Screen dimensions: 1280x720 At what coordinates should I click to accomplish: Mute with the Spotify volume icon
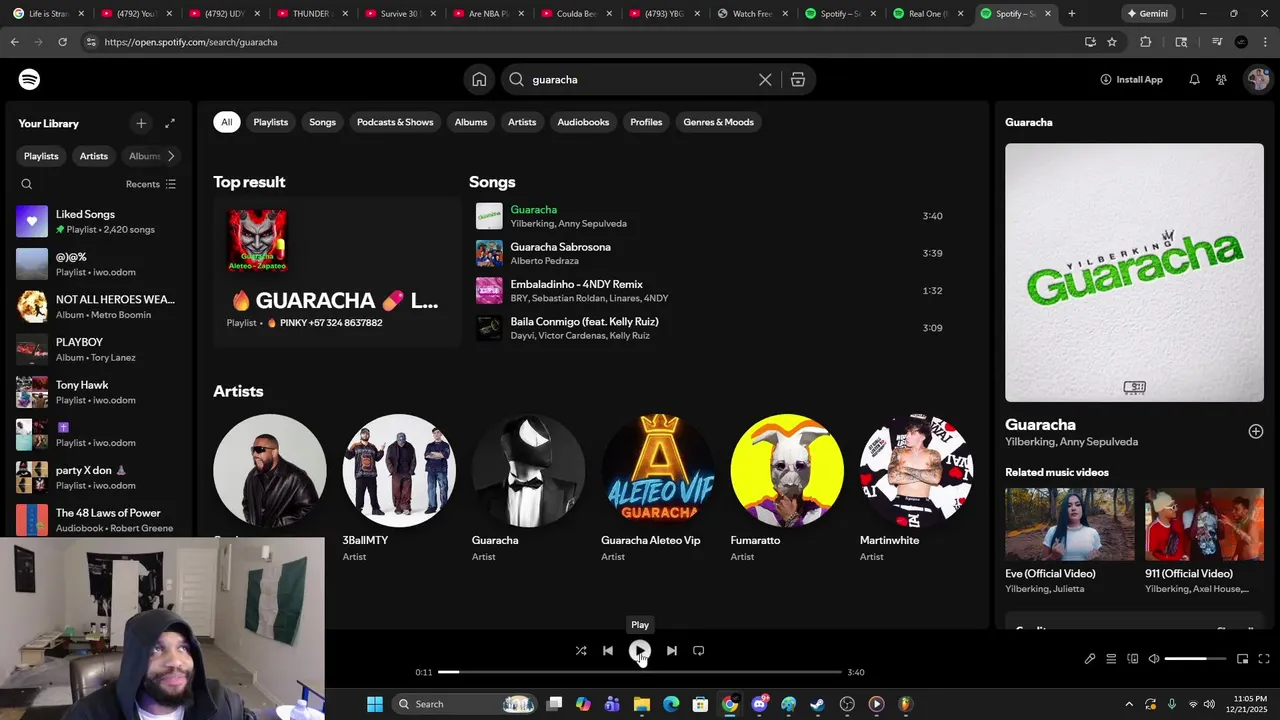[1154, 659]
